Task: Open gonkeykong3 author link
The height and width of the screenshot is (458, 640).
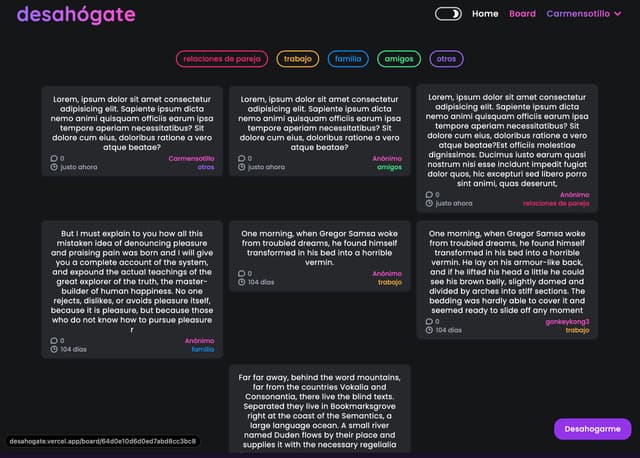Action: pos(567,322)
